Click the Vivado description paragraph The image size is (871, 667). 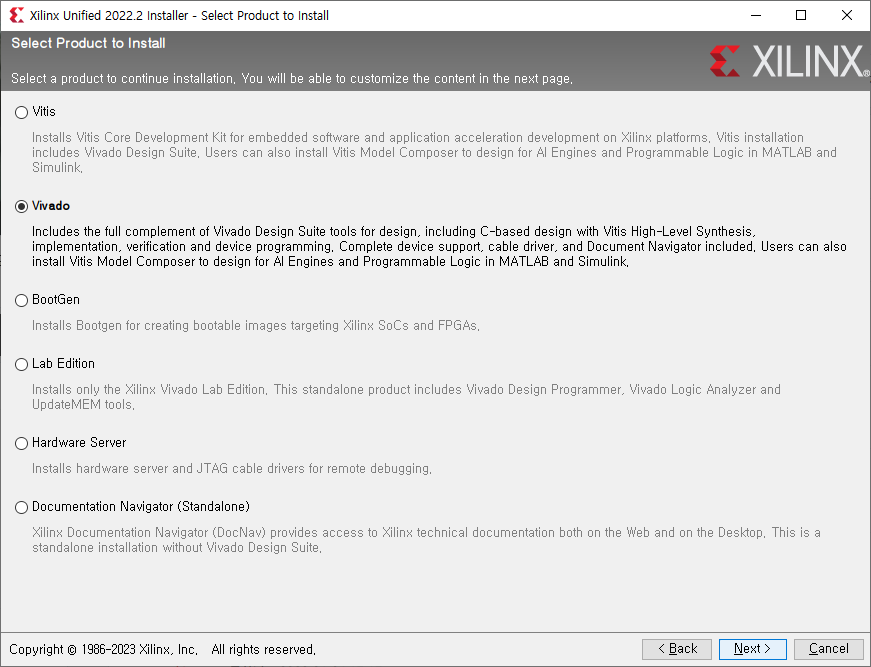(439, 246)
